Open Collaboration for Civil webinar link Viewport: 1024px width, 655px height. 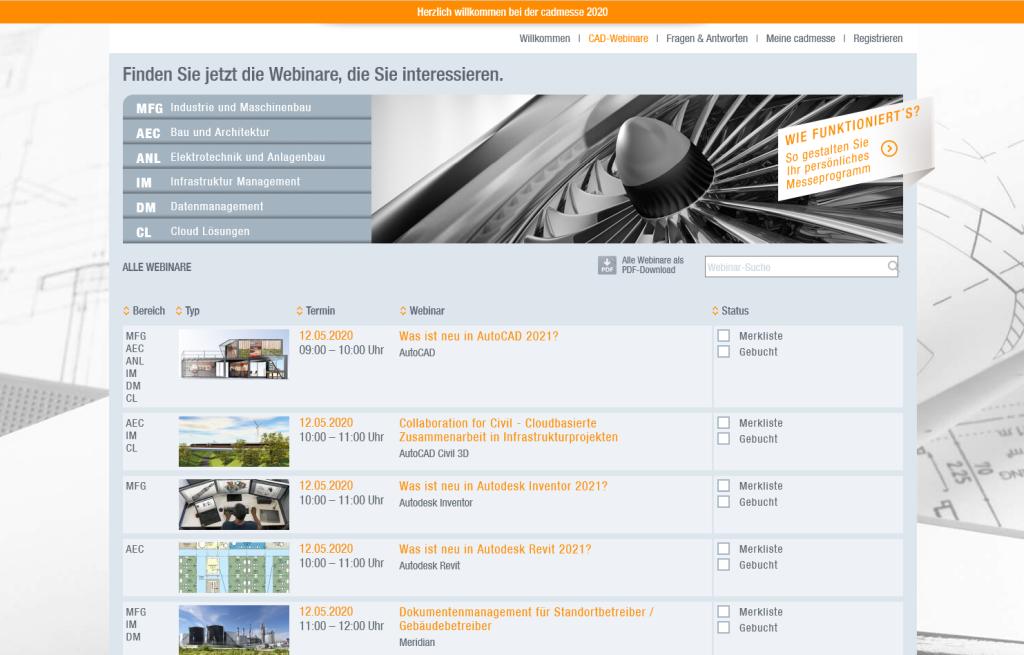point(508,430)
